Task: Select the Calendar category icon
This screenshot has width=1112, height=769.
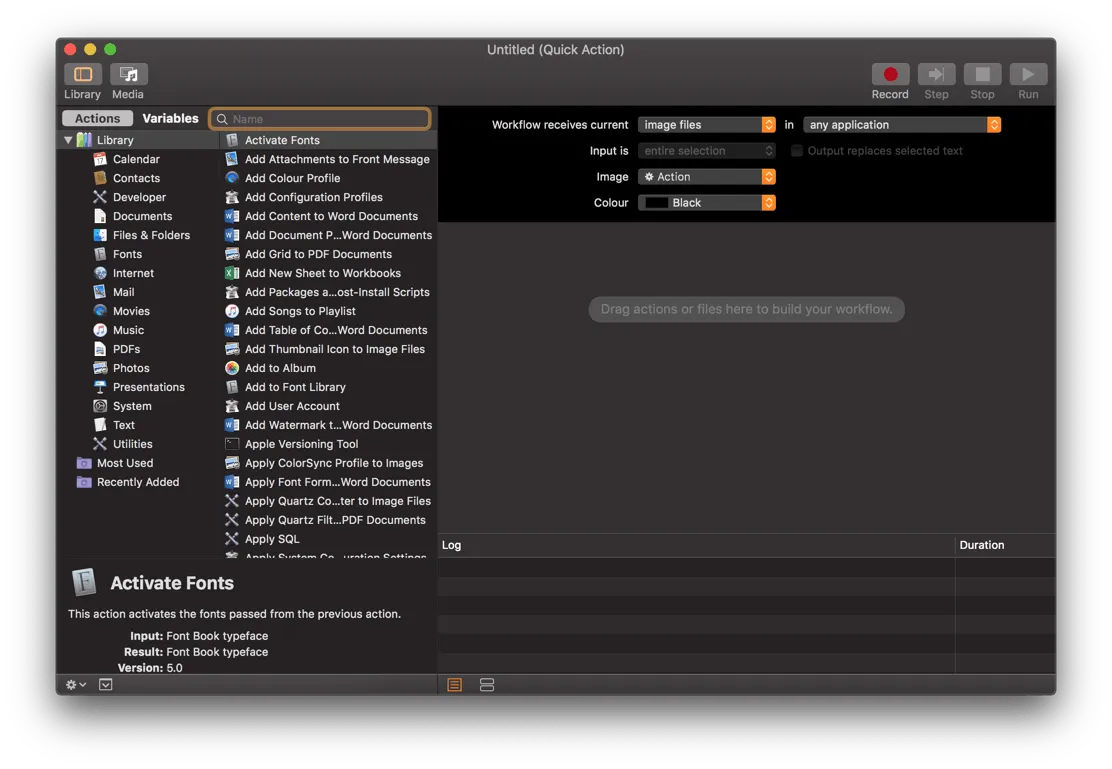Action: pyautogui.click(x=100, y=159)
